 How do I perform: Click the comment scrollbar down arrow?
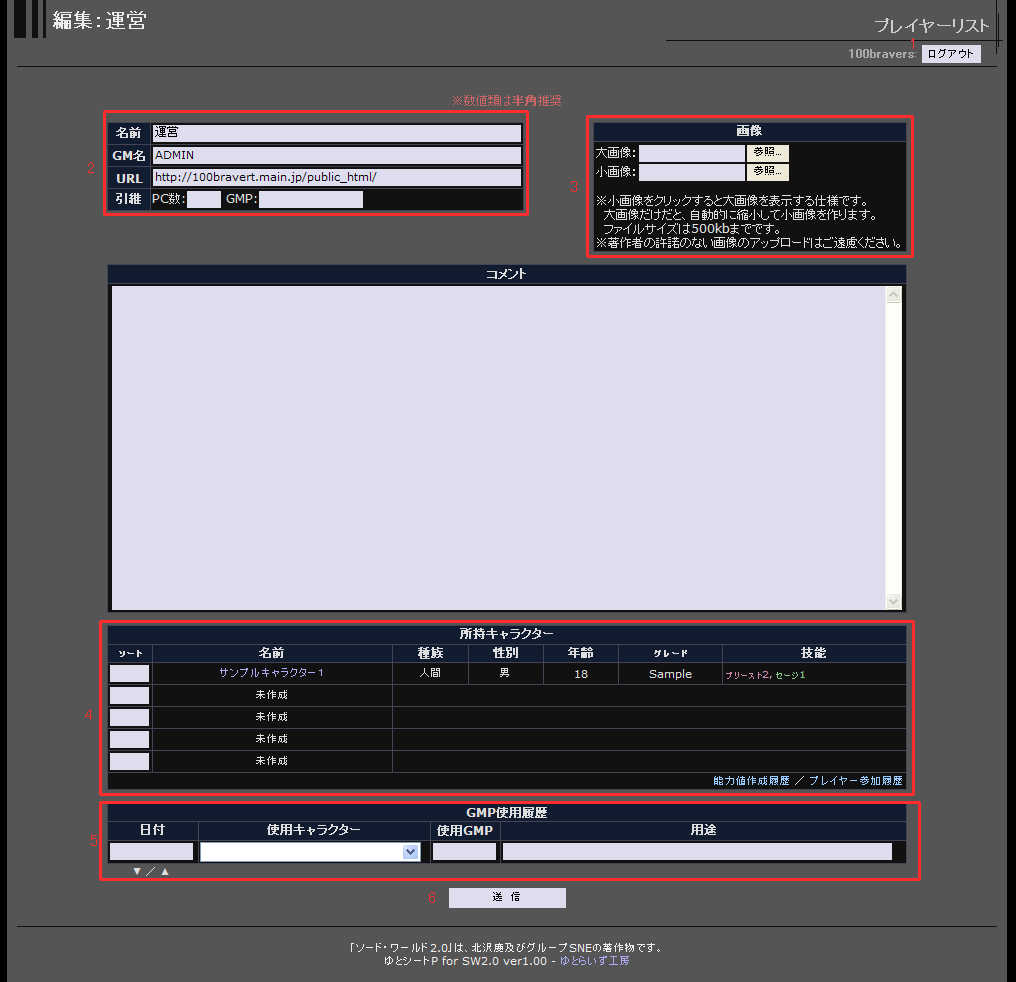[x=893, y=601]
